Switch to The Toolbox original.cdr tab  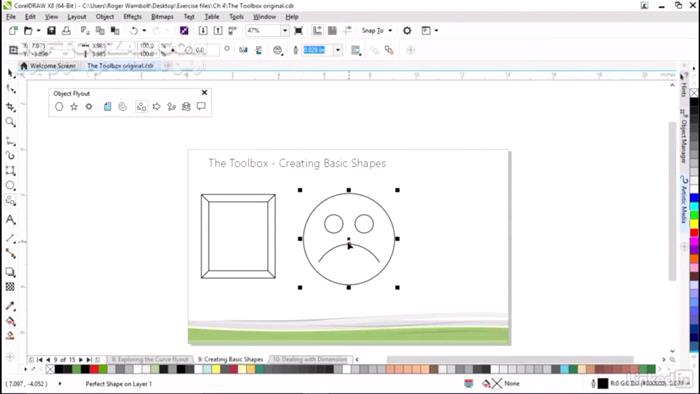(121, 66)
